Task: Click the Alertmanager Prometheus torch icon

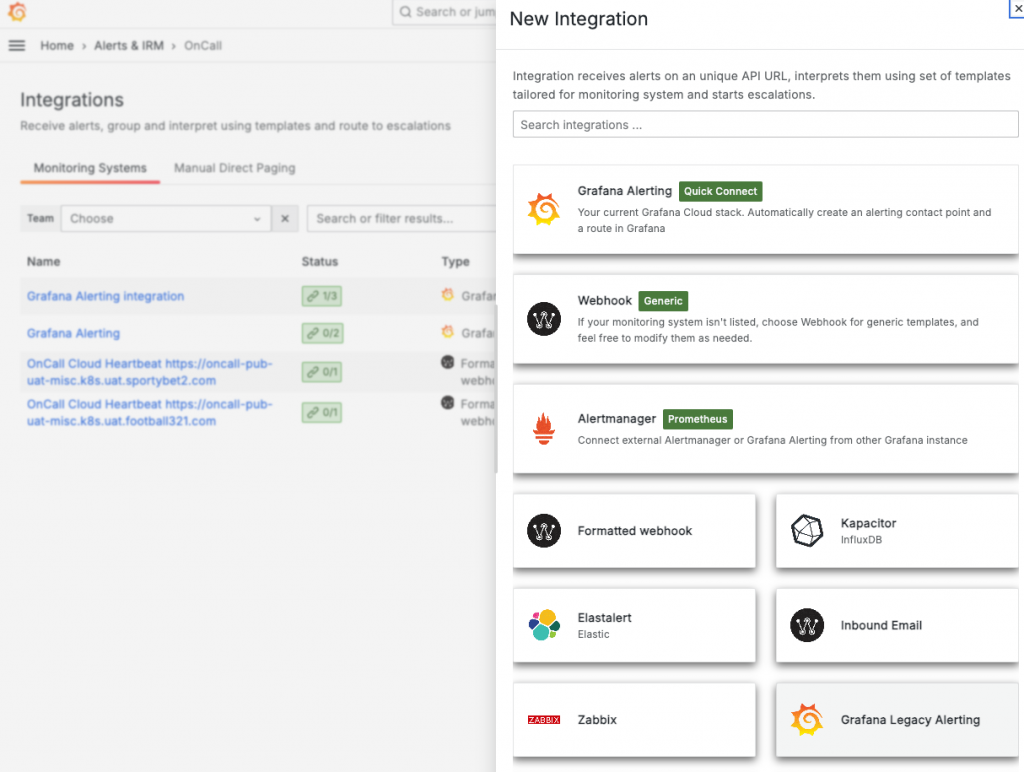Action: pos(543,428)
